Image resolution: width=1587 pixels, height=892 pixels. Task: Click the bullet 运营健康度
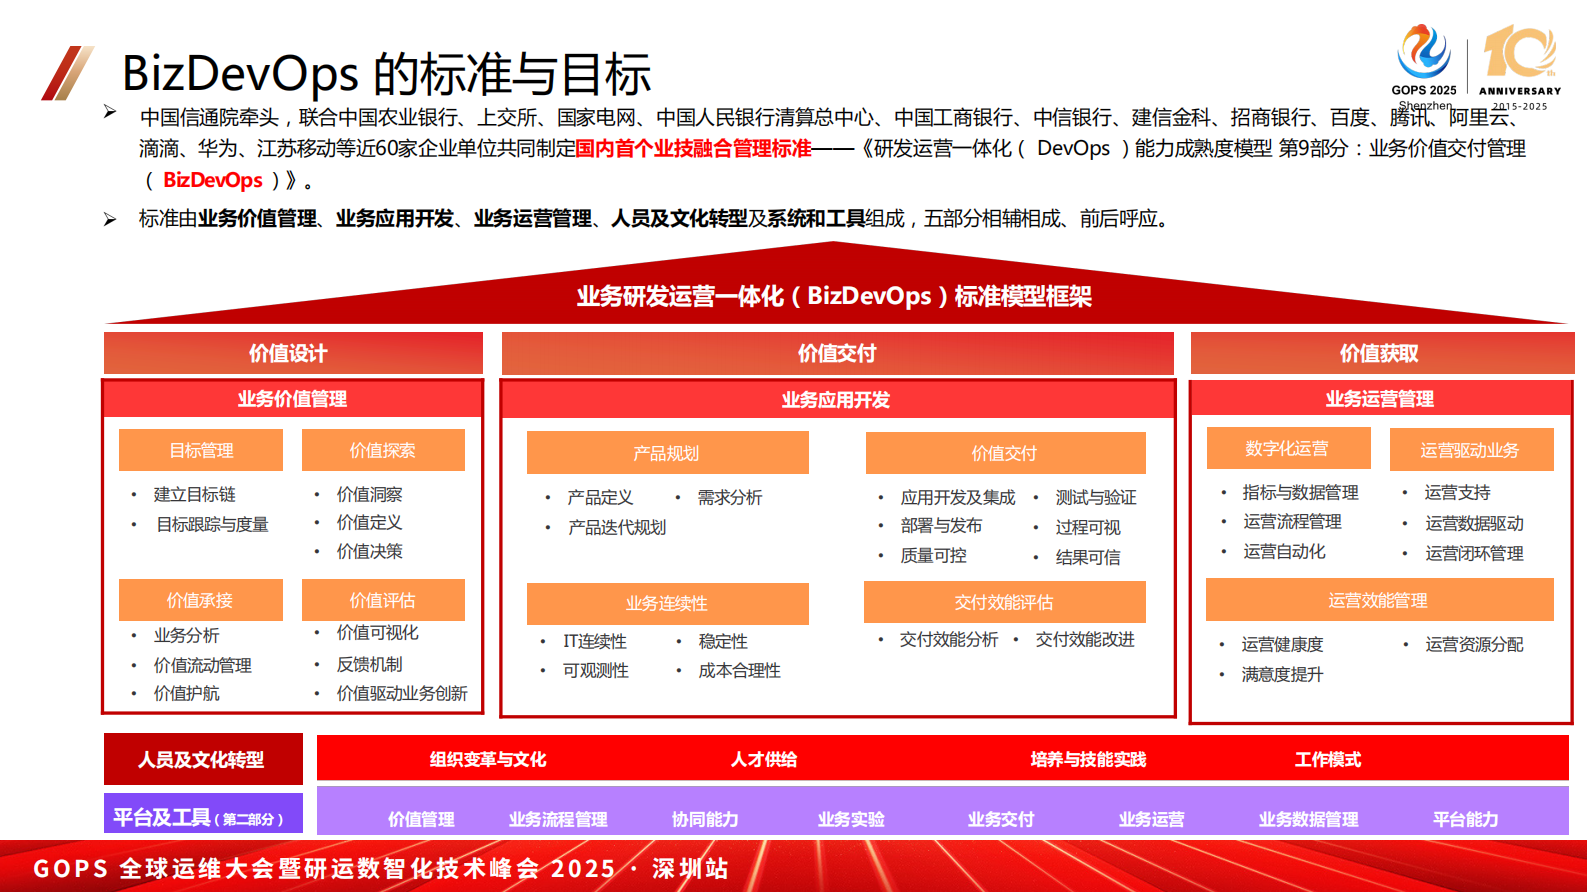(x=1283, y=644)
